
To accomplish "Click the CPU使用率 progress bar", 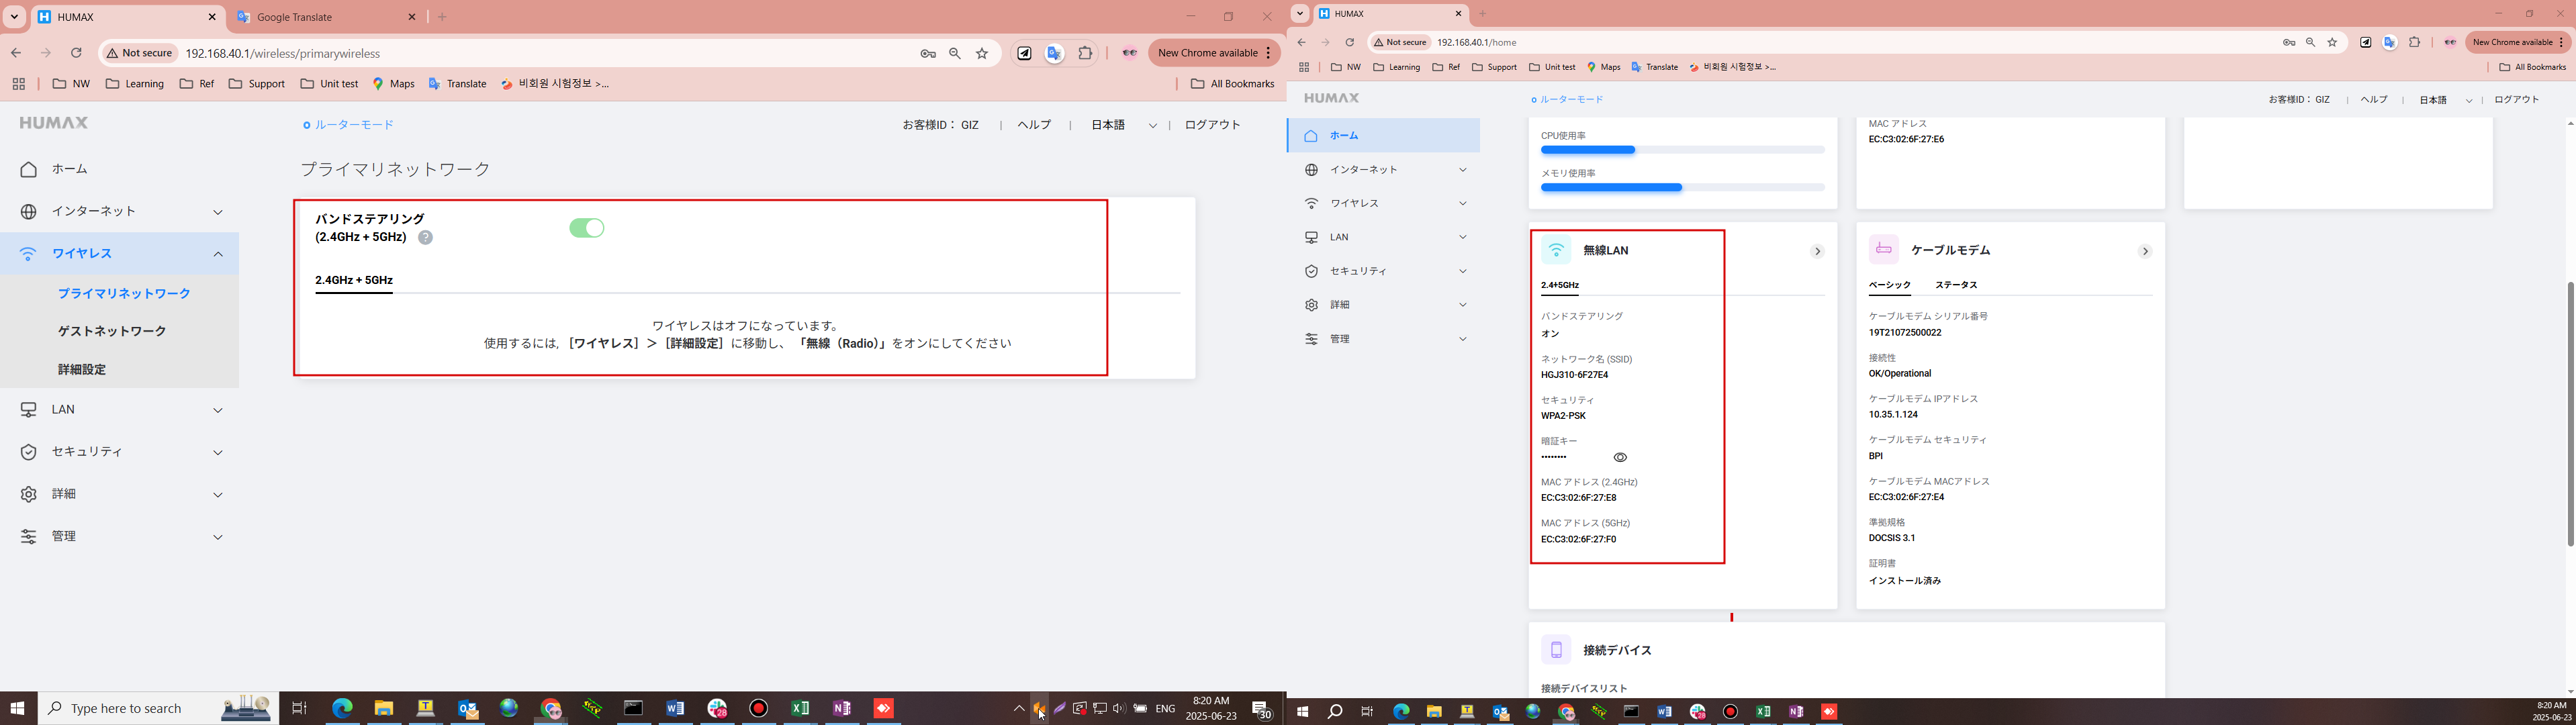I will tap(1682, 150).
